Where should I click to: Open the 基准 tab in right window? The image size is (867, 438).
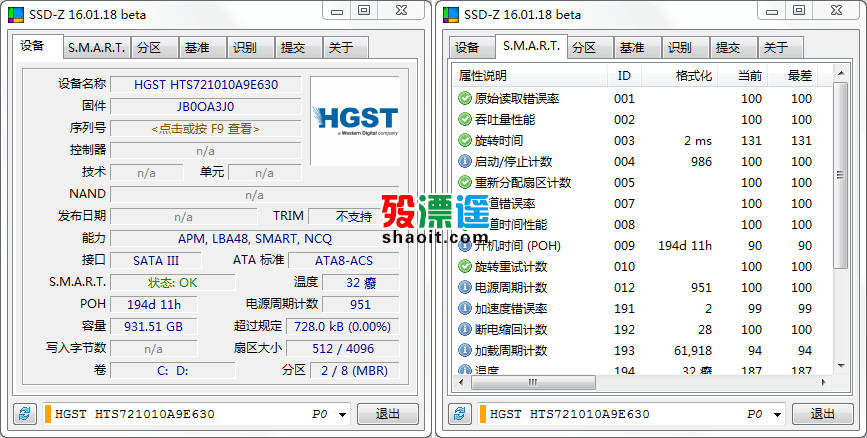(x=638, y=48)
